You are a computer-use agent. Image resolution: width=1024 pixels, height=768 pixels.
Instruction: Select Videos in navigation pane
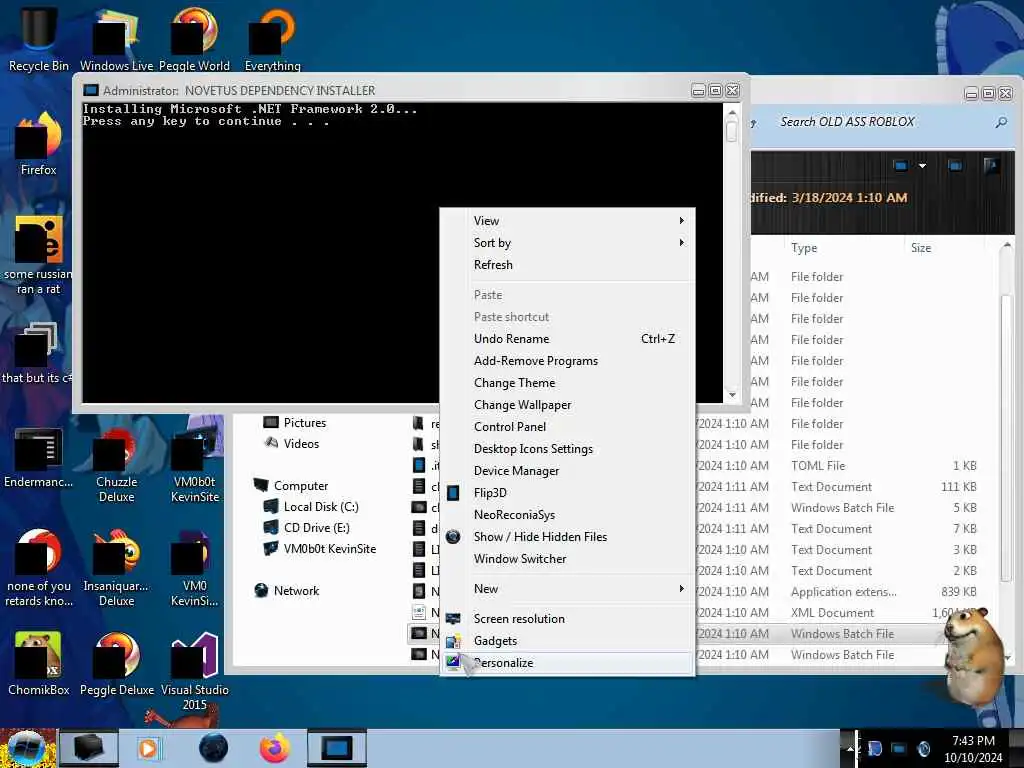292,444
